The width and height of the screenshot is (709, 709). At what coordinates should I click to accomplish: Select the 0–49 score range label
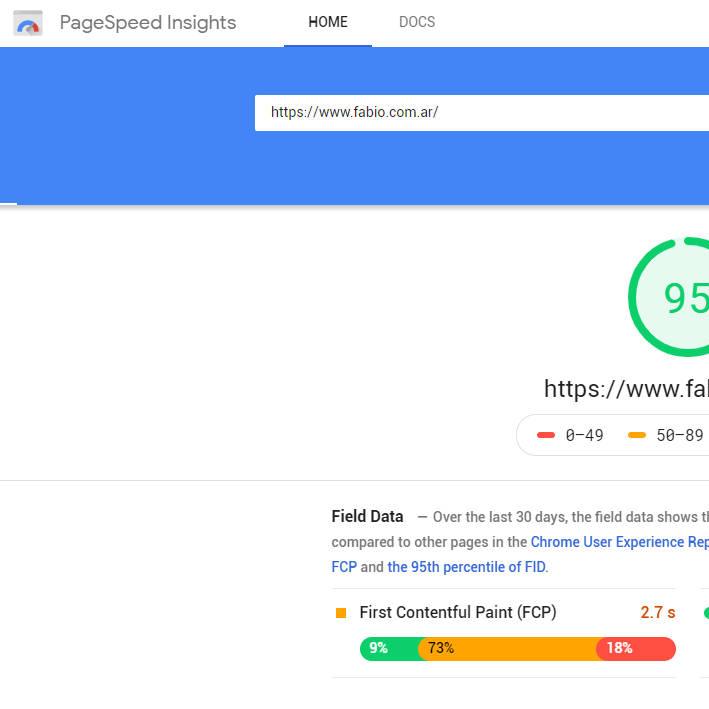[x=584, y=435]
